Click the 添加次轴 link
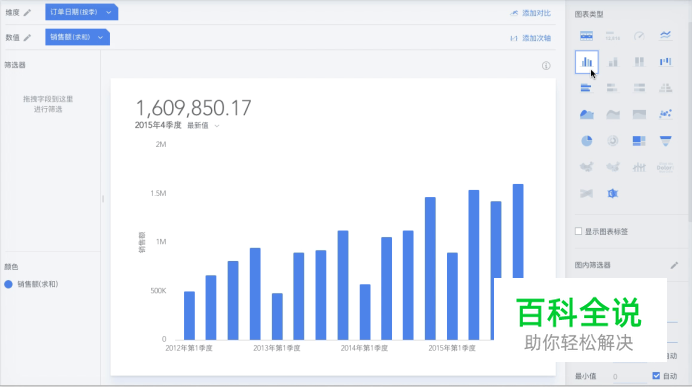This screenshot has height=387, width=692. tap(530, 38)
